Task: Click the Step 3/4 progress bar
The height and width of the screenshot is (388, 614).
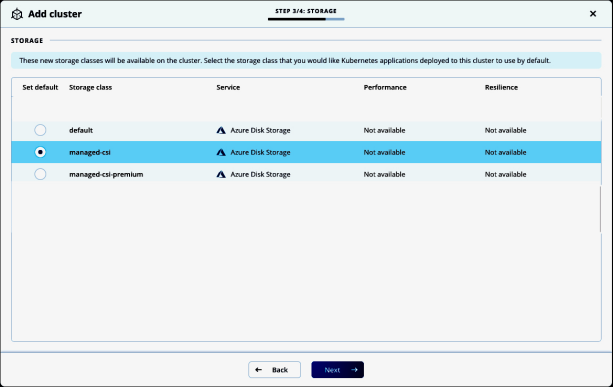Action: [x=306, y=19]
